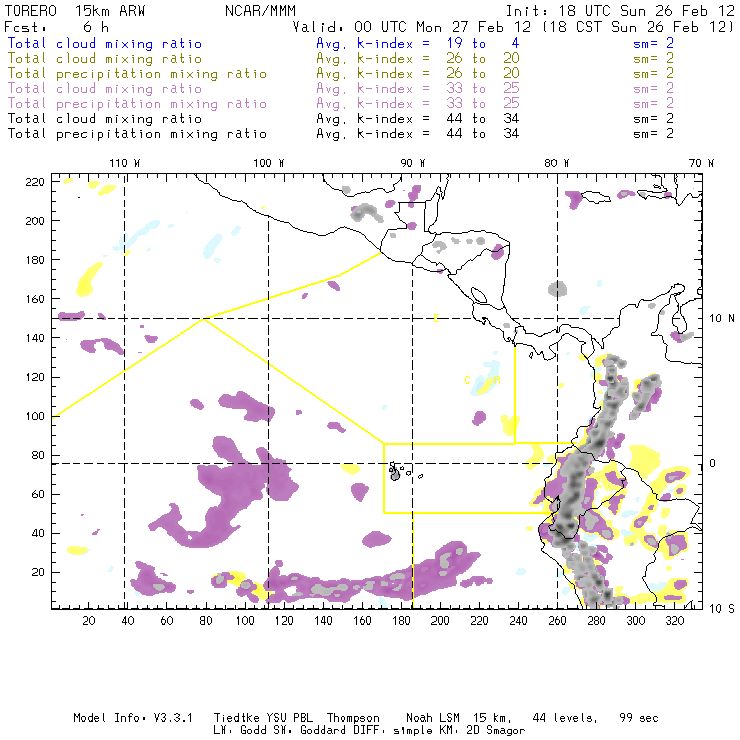Viewport: 740px width, 740px height.
Task: Select the "Thompson" microphysics label
Action: (x=353, y=718)
